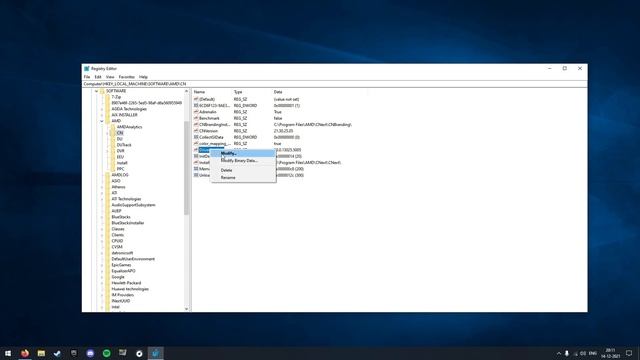Select the AIDA Technologies key
This screenshot has height=360, width=640.
(x=129, y=109)
